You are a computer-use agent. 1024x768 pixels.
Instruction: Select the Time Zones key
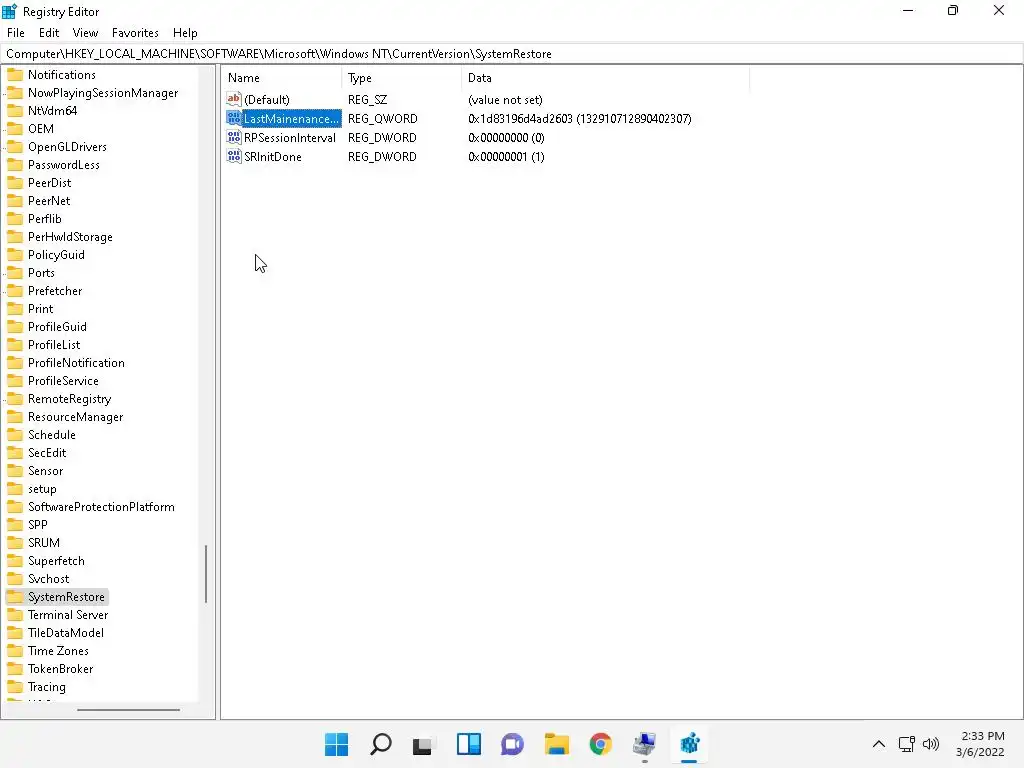point(58,650)
